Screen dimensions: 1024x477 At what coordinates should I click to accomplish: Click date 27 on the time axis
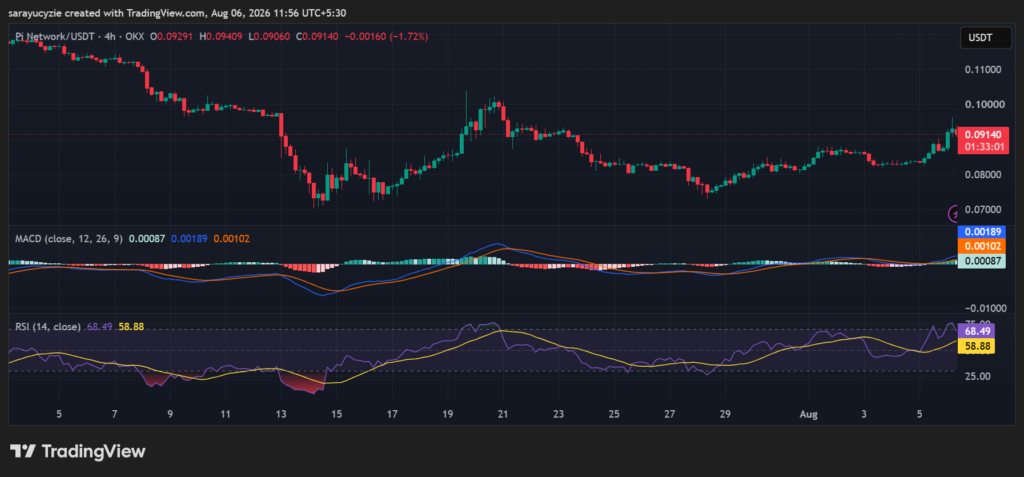669,414
